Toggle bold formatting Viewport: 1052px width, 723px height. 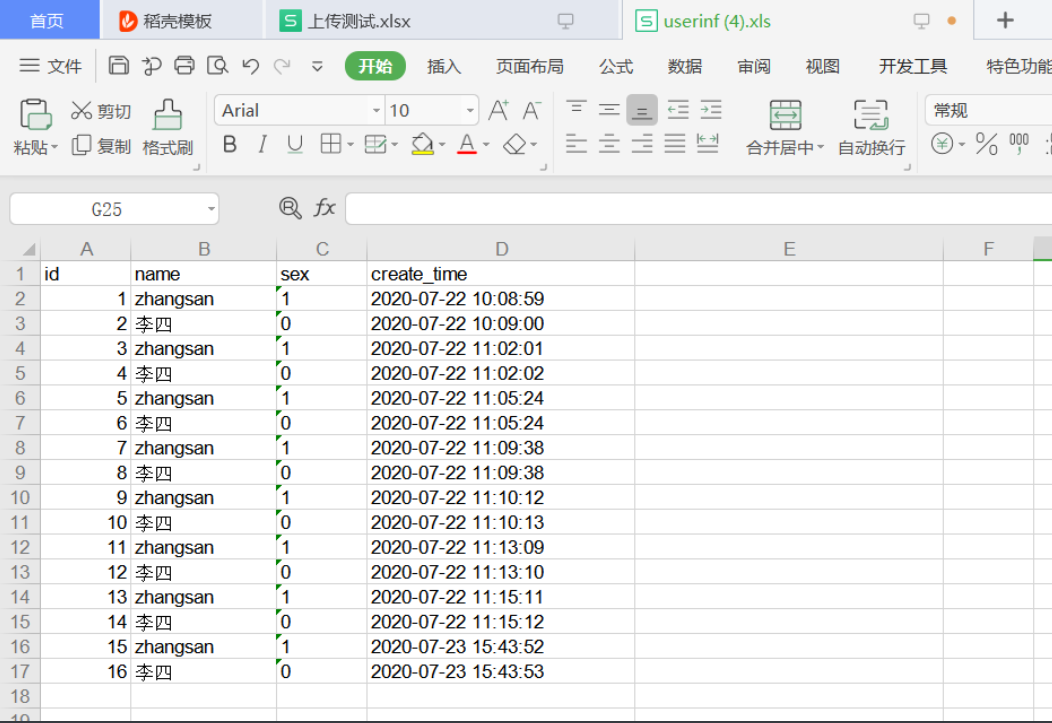[229, 144]
